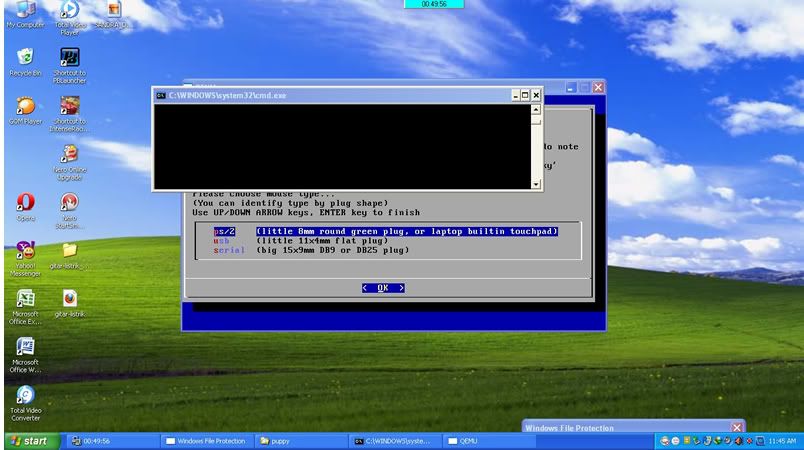Close the Windows File Protection popup
Image resolution: width=804 pixels, height=450 pixels.
point(737,427)
